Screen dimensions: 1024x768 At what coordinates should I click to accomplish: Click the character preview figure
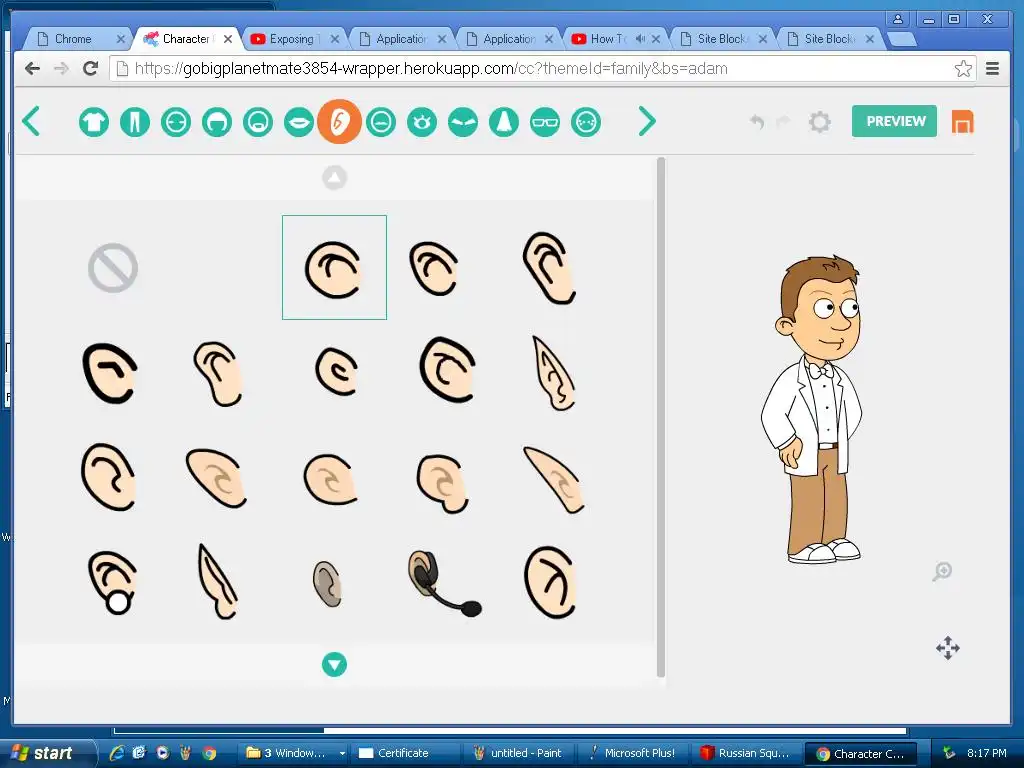click(x=812, y=409)
